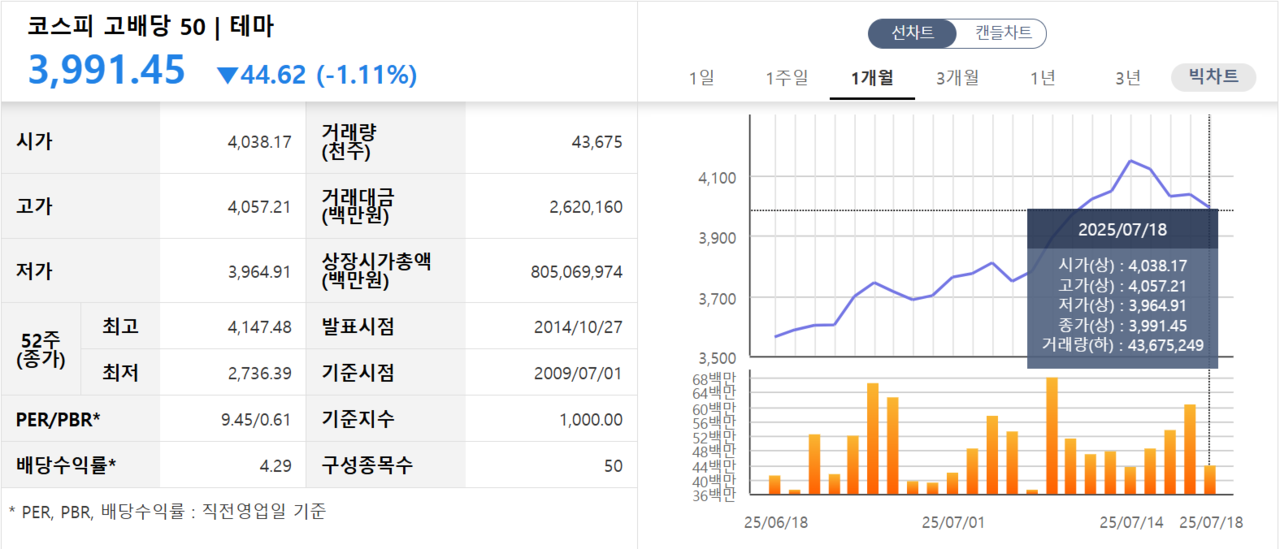Viewport: 1280px width, 549px height.
Task: Select the 1년 chart period tab
Action: coord(1043,78)
